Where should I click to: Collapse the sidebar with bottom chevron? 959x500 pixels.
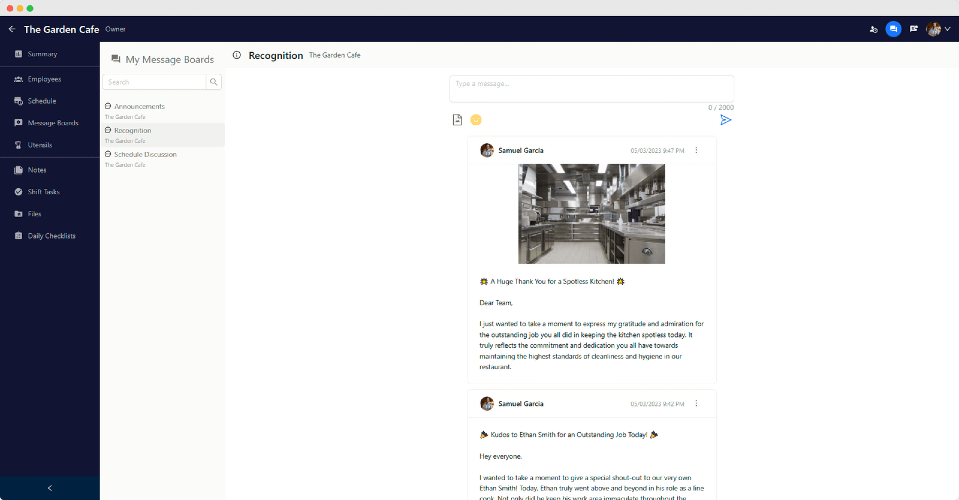point(50,488)
